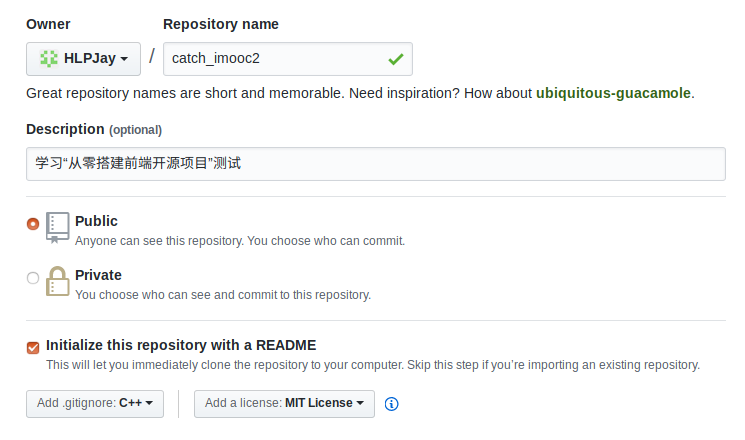Focus the repository name field catch_imooc2

click(287, 59)
